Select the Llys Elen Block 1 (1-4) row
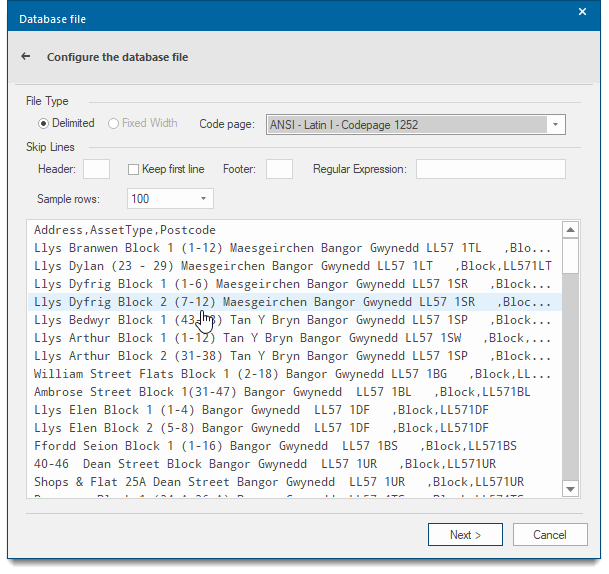The height and width of the screenshot is (574, 609). pos(295,410)
